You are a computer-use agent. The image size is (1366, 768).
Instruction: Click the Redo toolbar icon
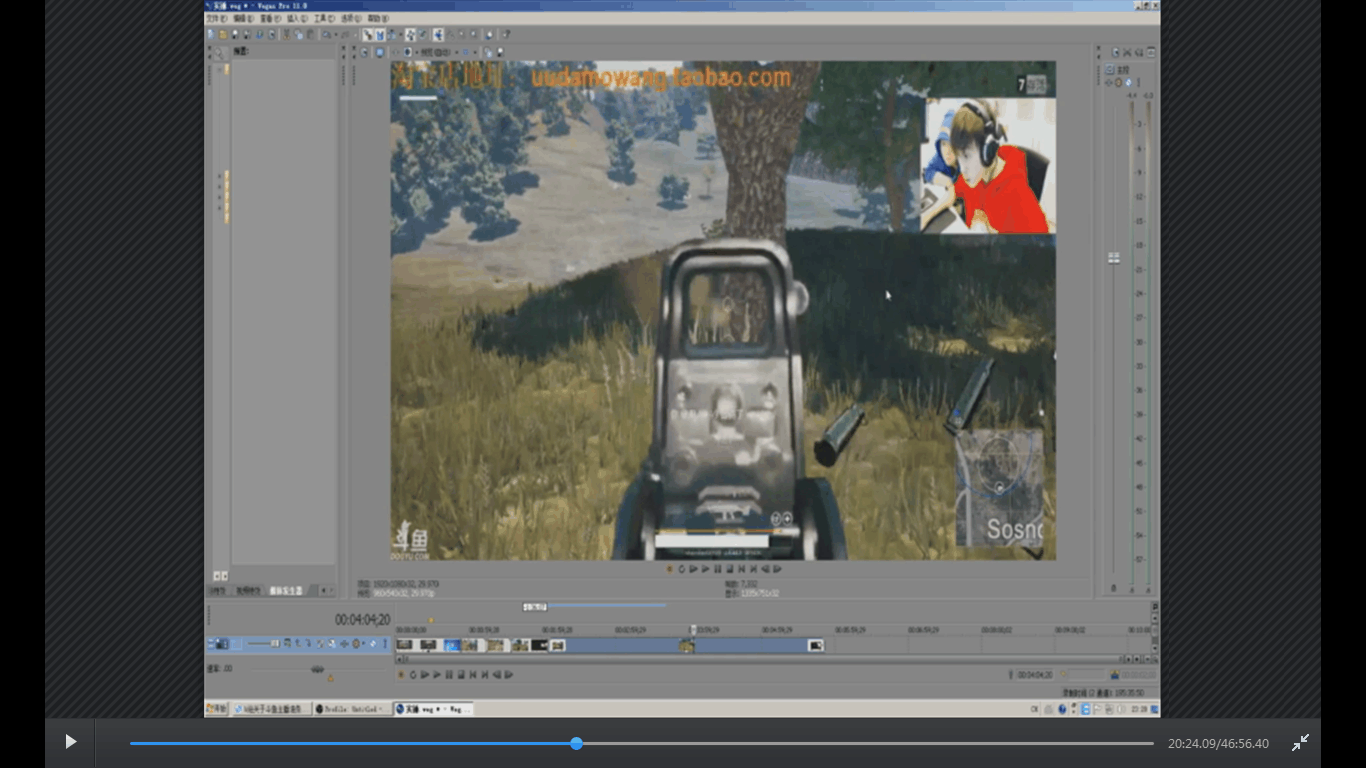[x=345, y=34]
